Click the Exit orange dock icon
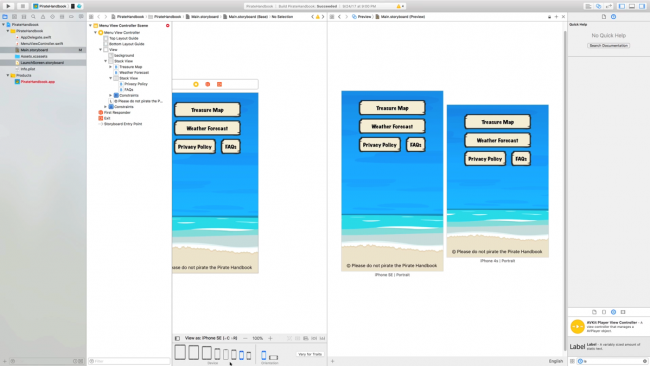The width and height of the screenshot is (650, 366). pos(219,85)
